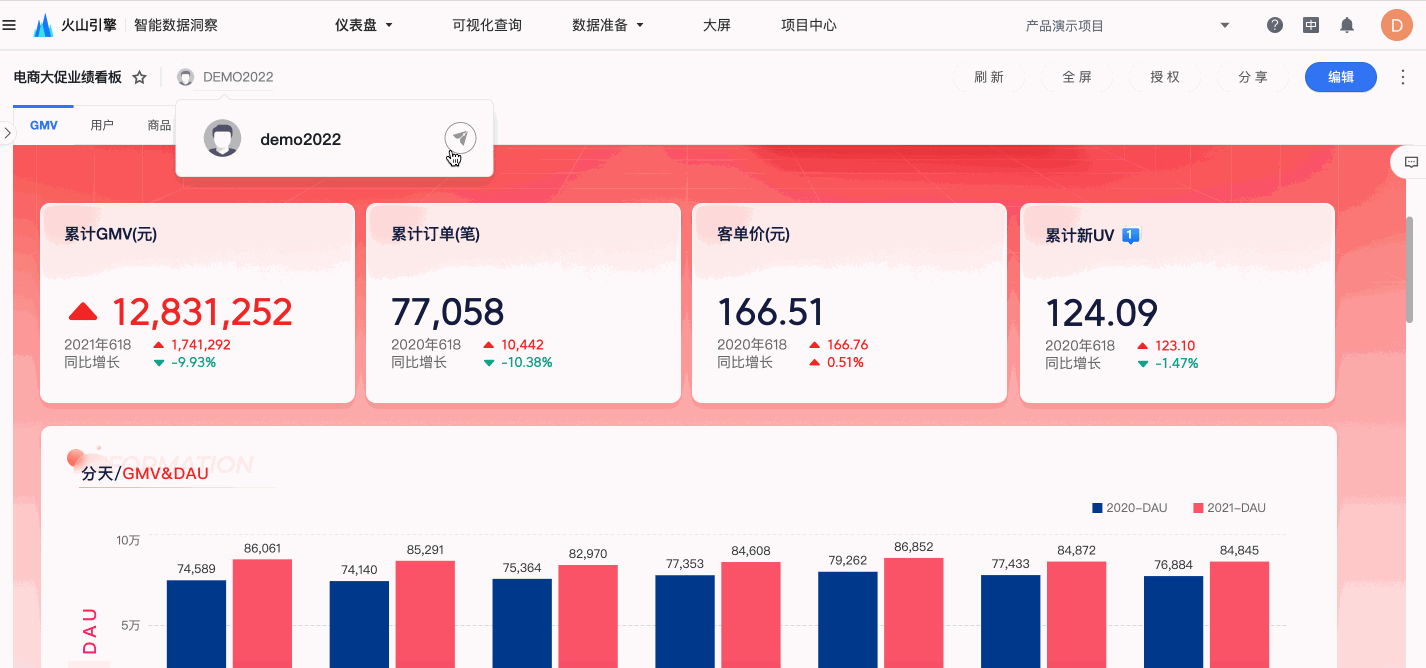Screen dimensions: 1426x668
Task: Expand the left sidebar arrow
Action: (x=7, y=133)
